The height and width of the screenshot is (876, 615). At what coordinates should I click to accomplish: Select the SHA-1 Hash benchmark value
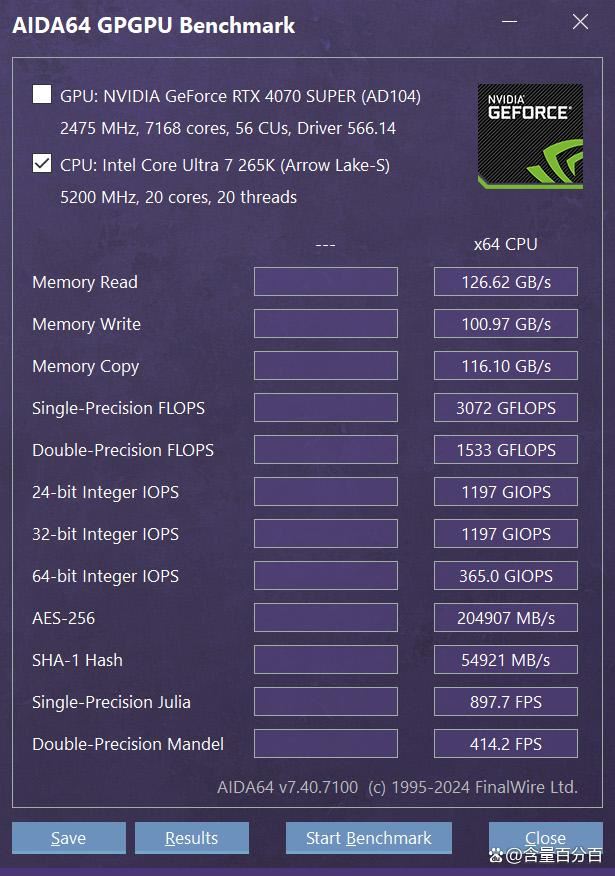505,659
